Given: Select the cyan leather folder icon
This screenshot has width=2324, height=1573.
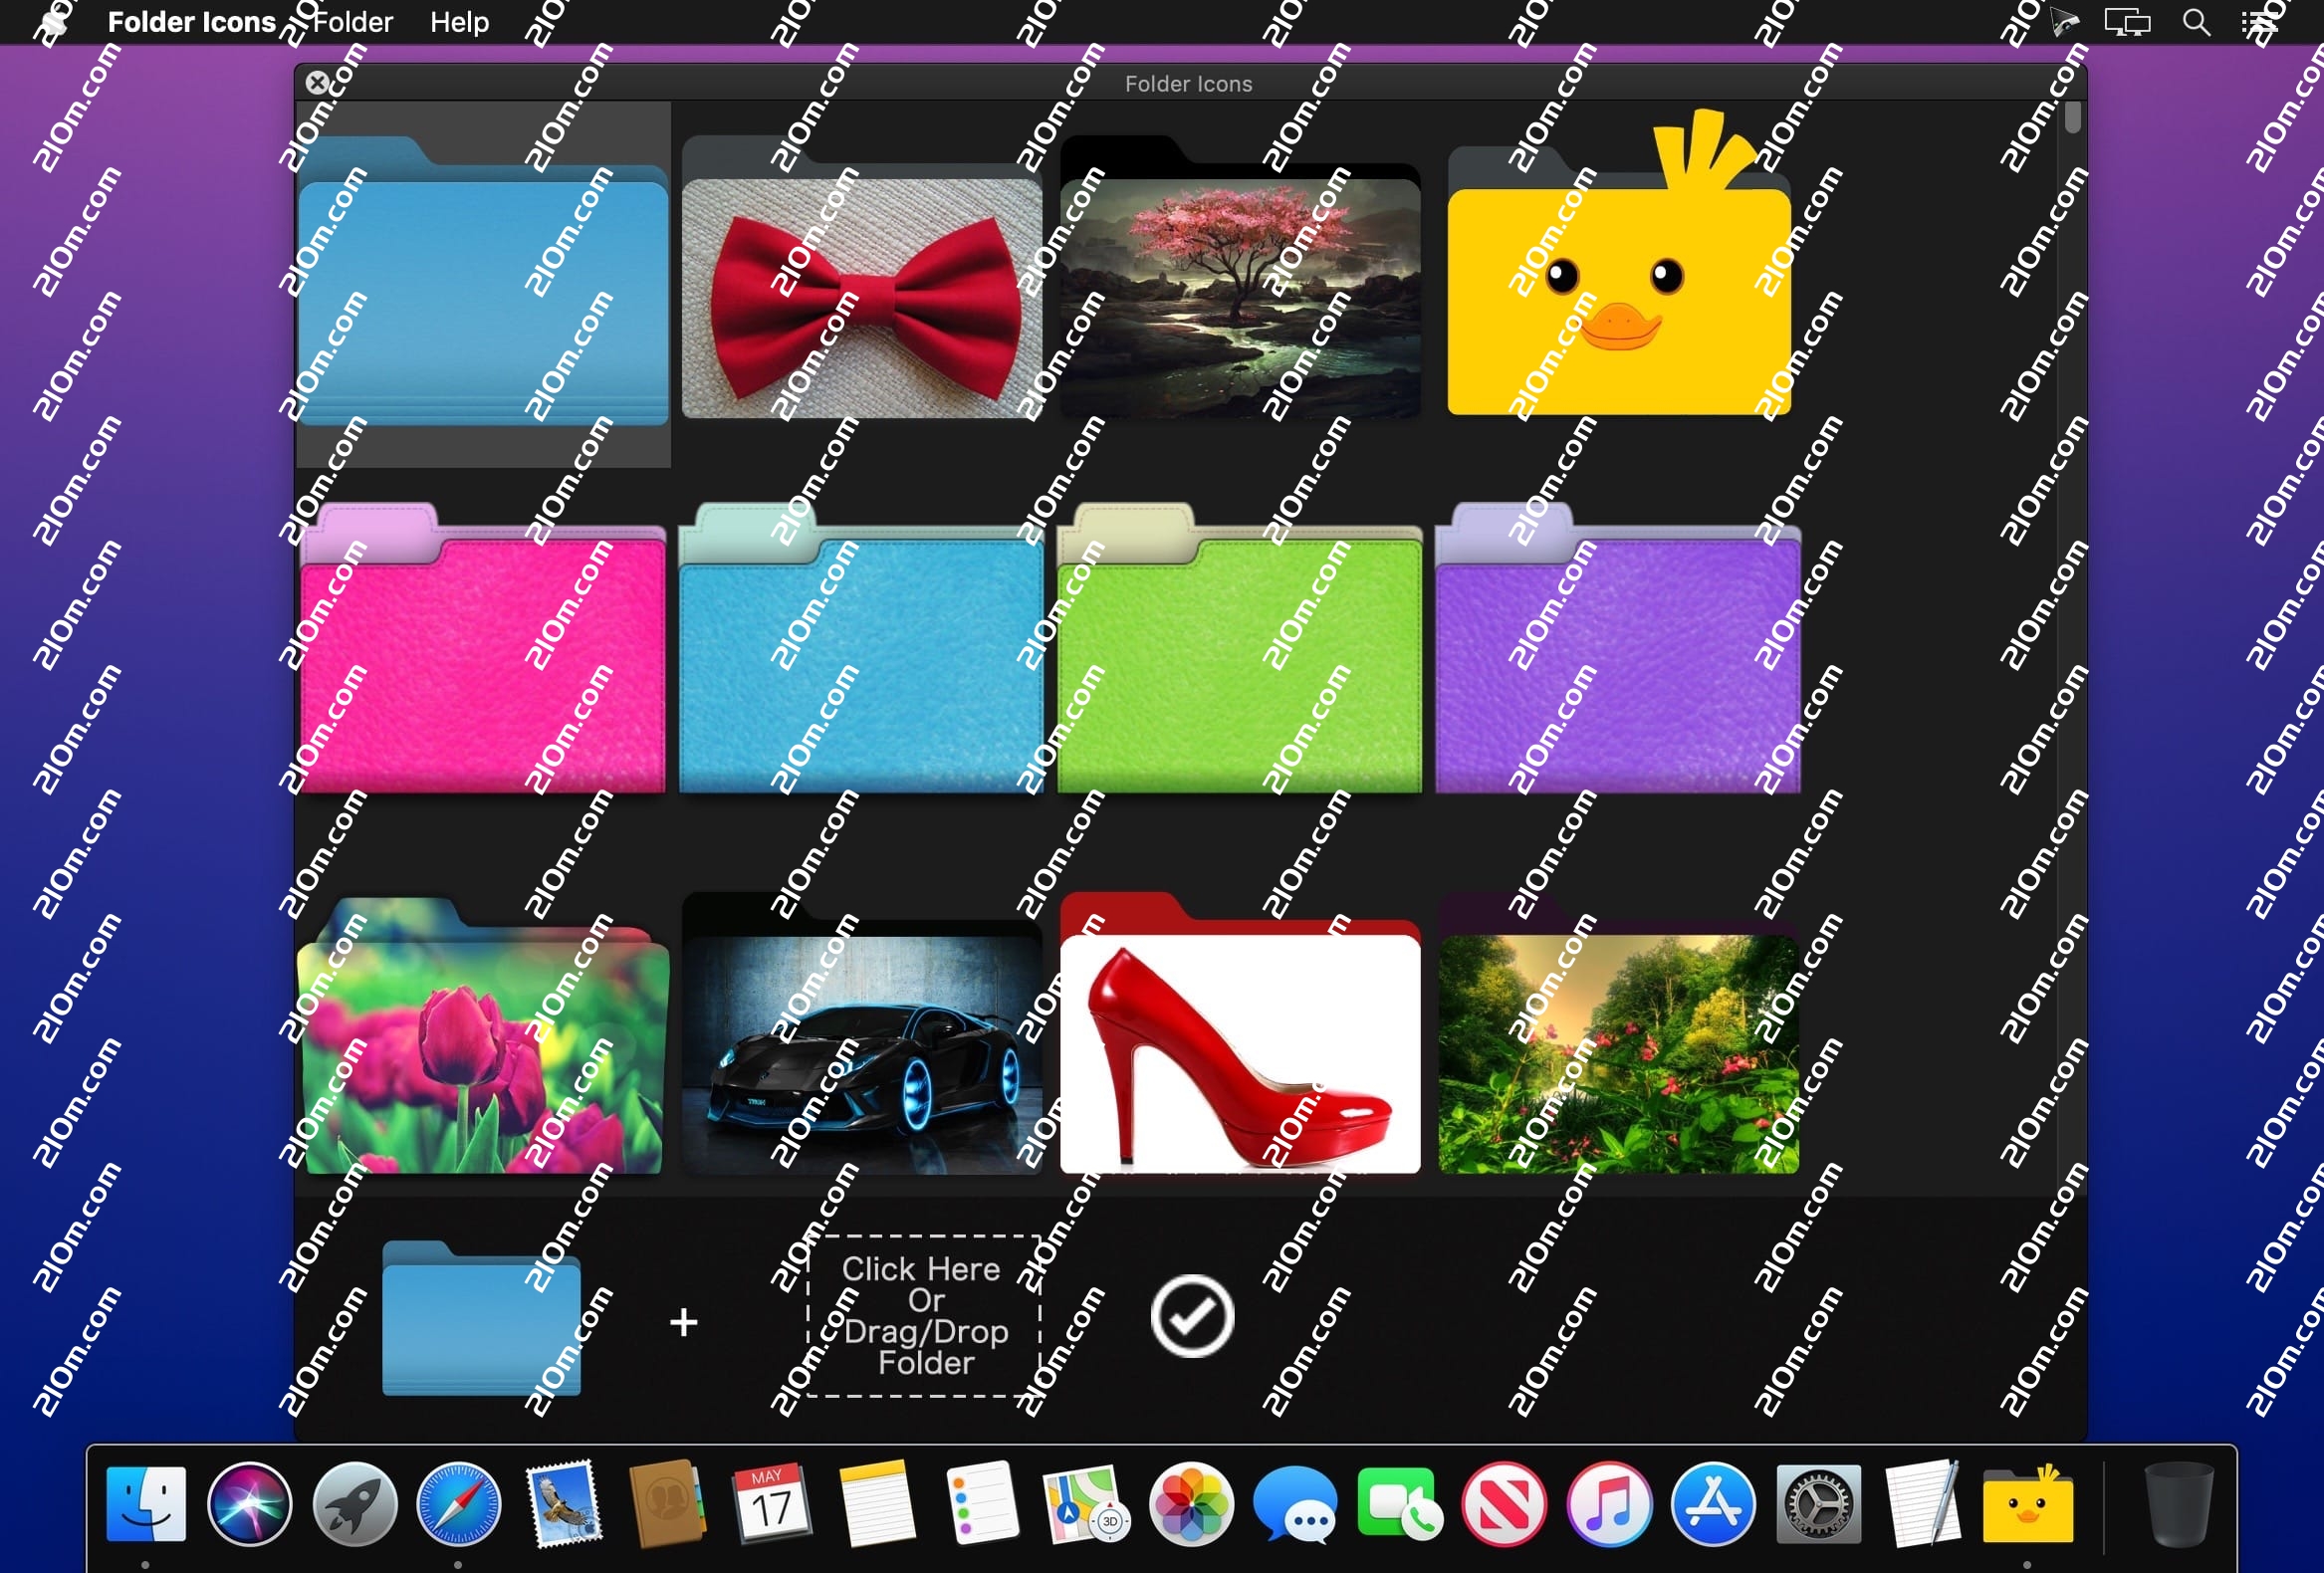Looking at the screenshot, I should click(861, 648).
